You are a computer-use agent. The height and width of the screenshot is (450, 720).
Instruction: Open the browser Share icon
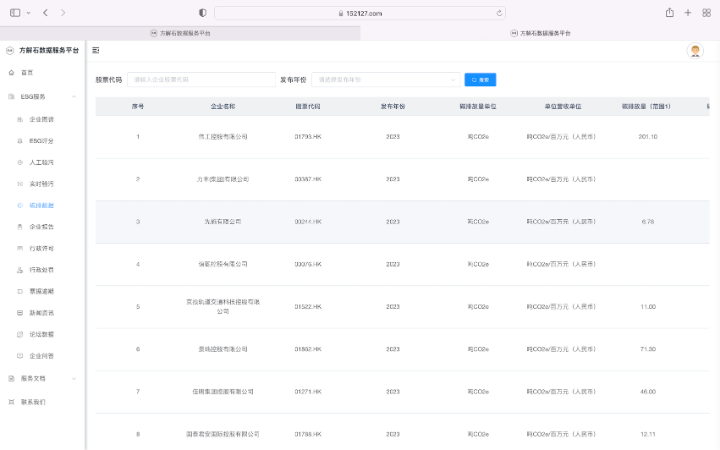(670, 13)
